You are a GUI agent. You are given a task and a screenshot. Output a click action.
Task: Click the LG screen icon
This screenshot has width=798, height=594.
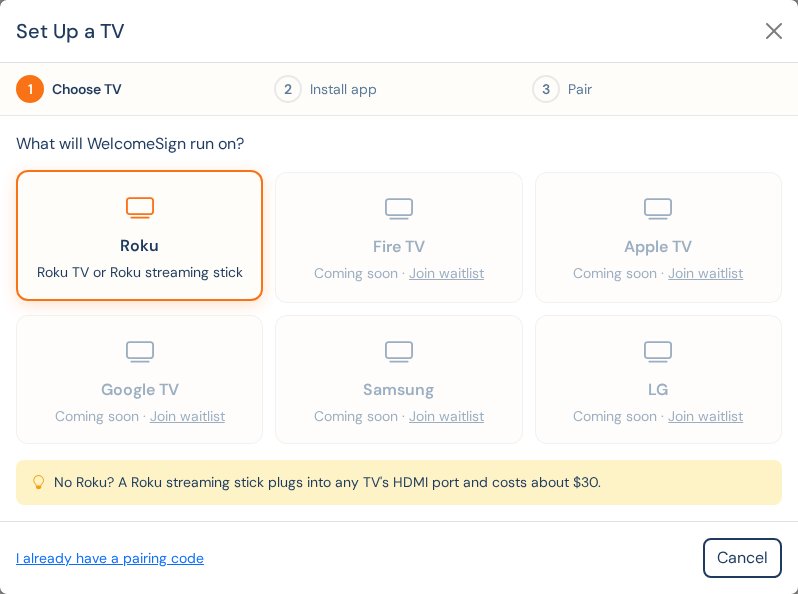[658, 352]
